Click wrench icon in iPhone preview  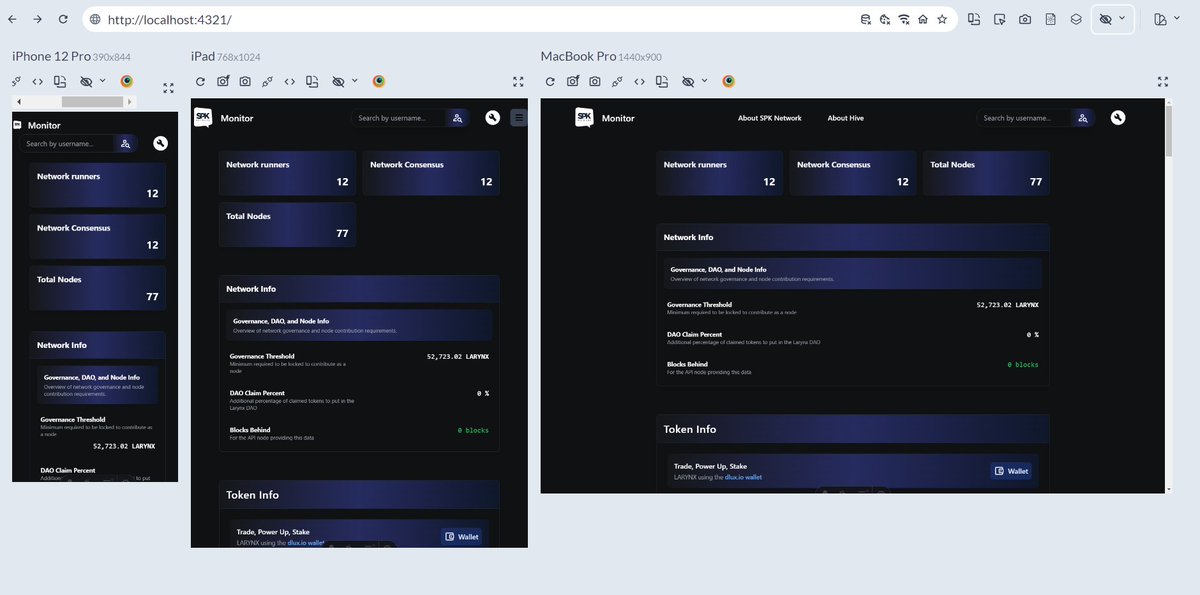[x=160, y=143]
